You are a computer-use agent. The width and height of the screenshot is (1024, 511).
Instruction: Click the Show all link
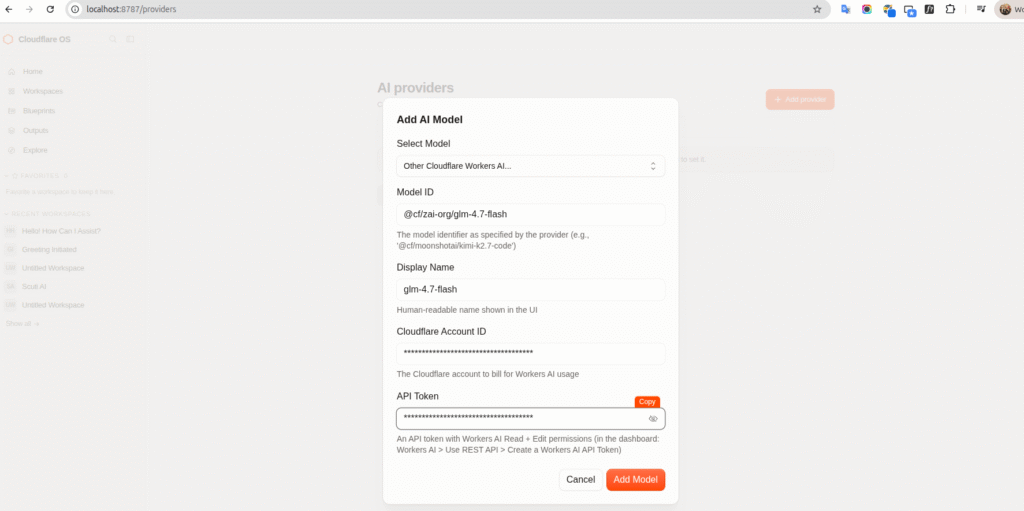[22, 323]
